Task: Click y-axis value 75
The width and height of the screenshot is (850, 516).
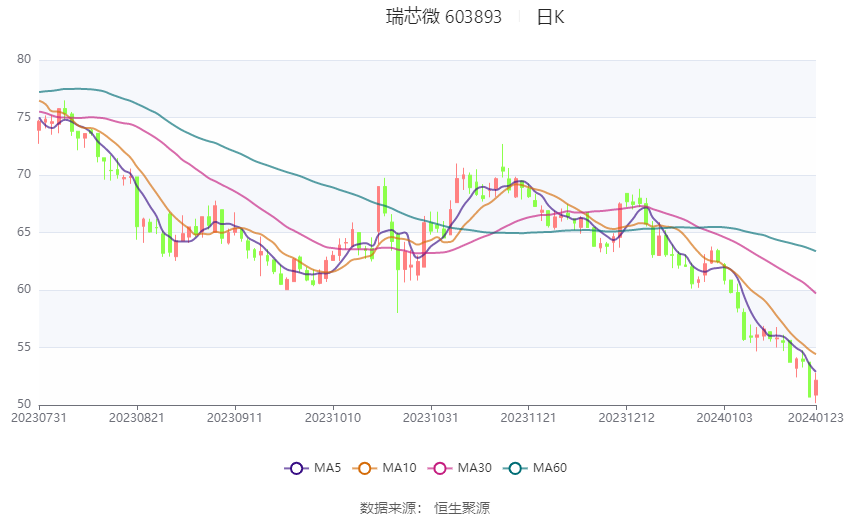Action: 24,117
